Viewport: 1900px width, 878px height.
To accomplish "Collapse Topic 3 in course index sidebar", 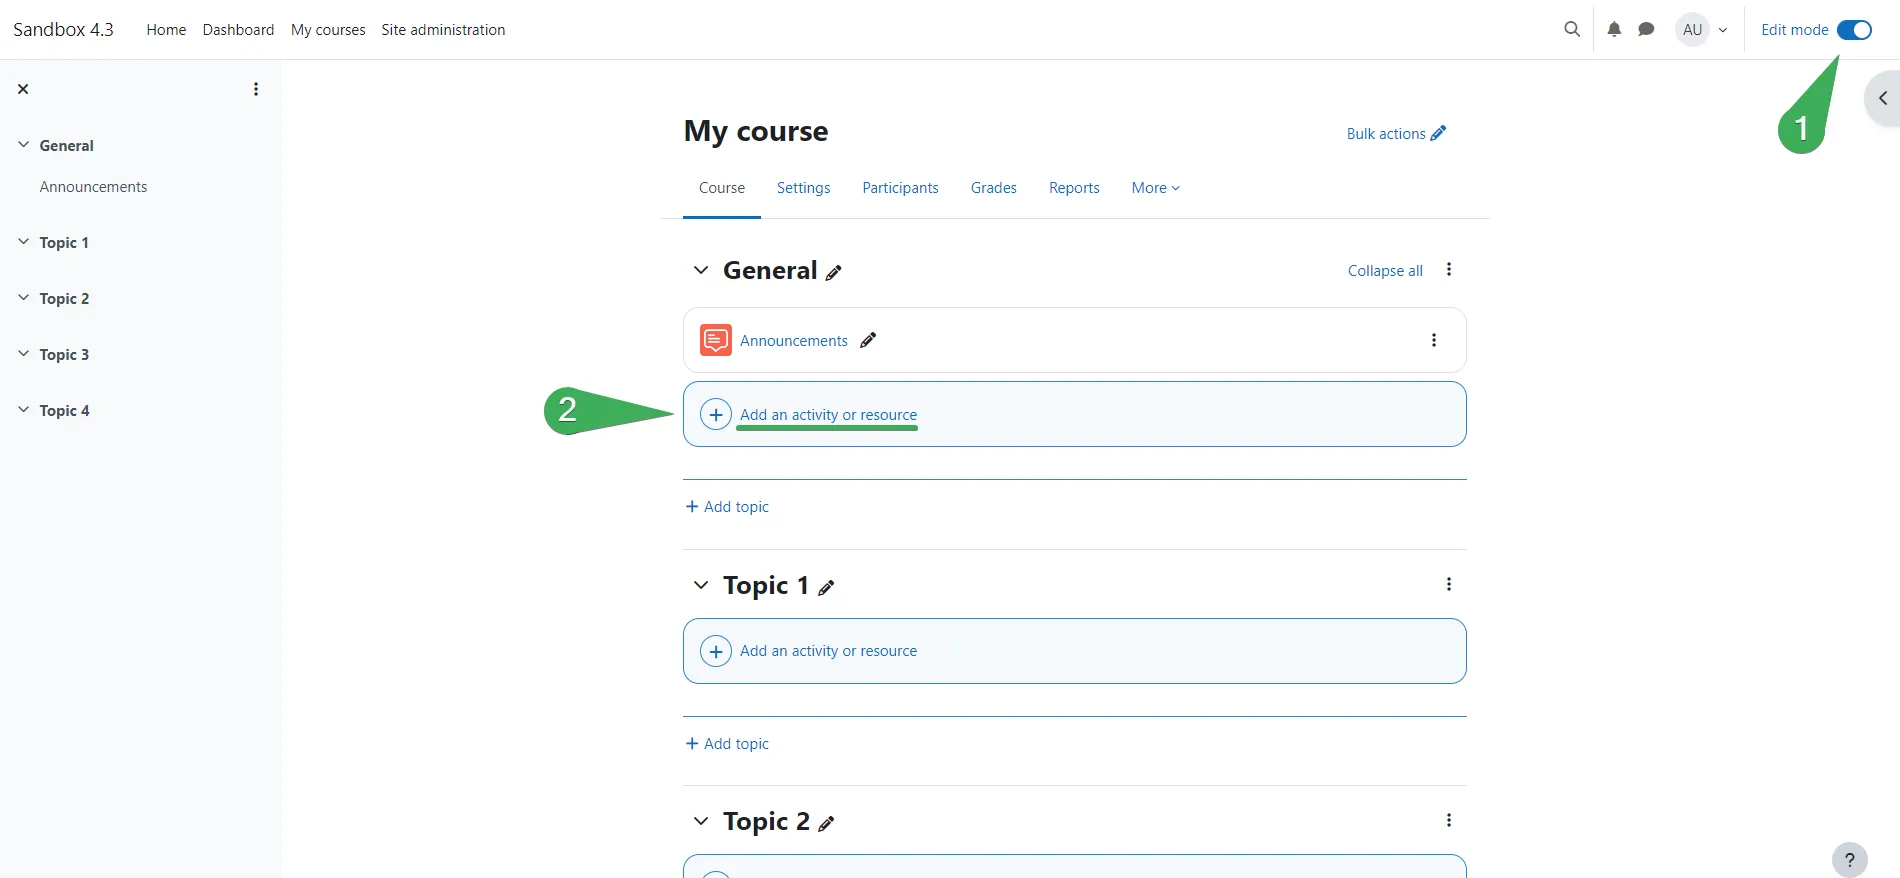I will pos(24,354).
